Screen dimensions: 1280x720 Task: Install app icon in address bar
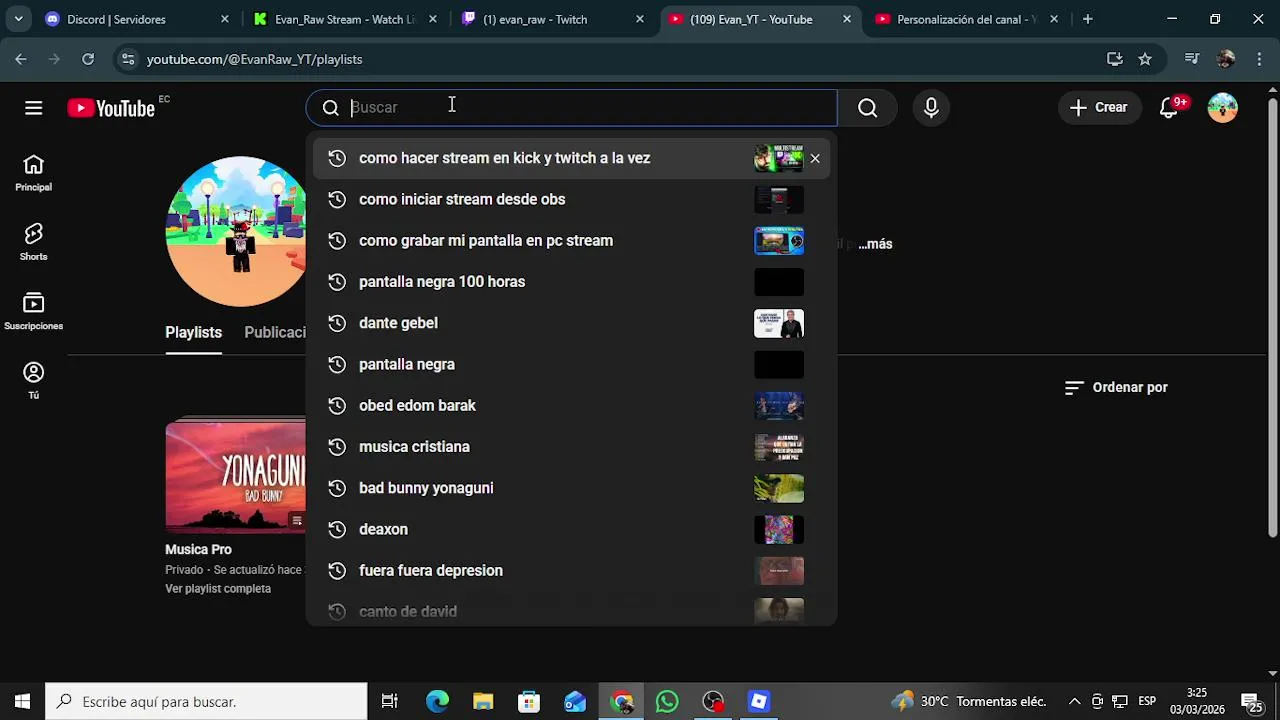(1115, 59)
